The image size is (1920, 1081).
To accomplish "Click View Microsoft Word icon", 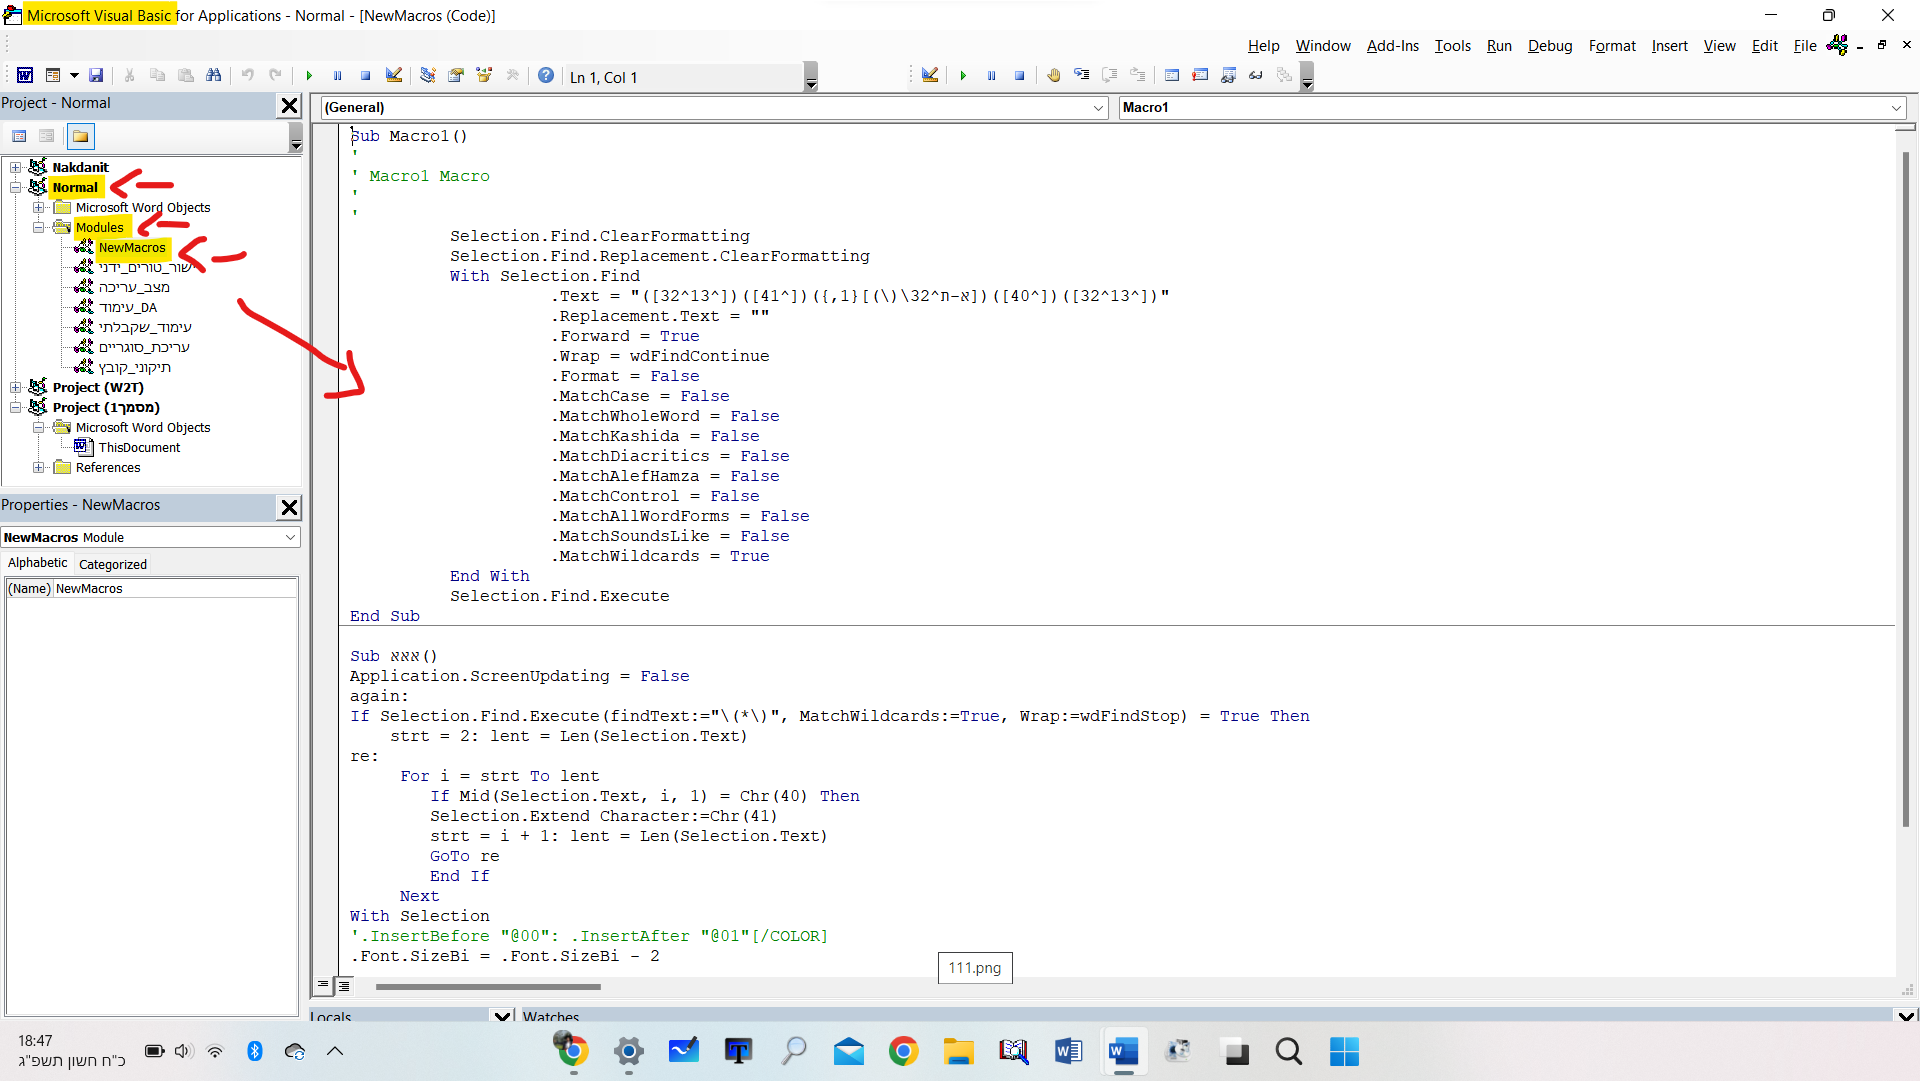I will pyautogui.click(x=25, y=75).
